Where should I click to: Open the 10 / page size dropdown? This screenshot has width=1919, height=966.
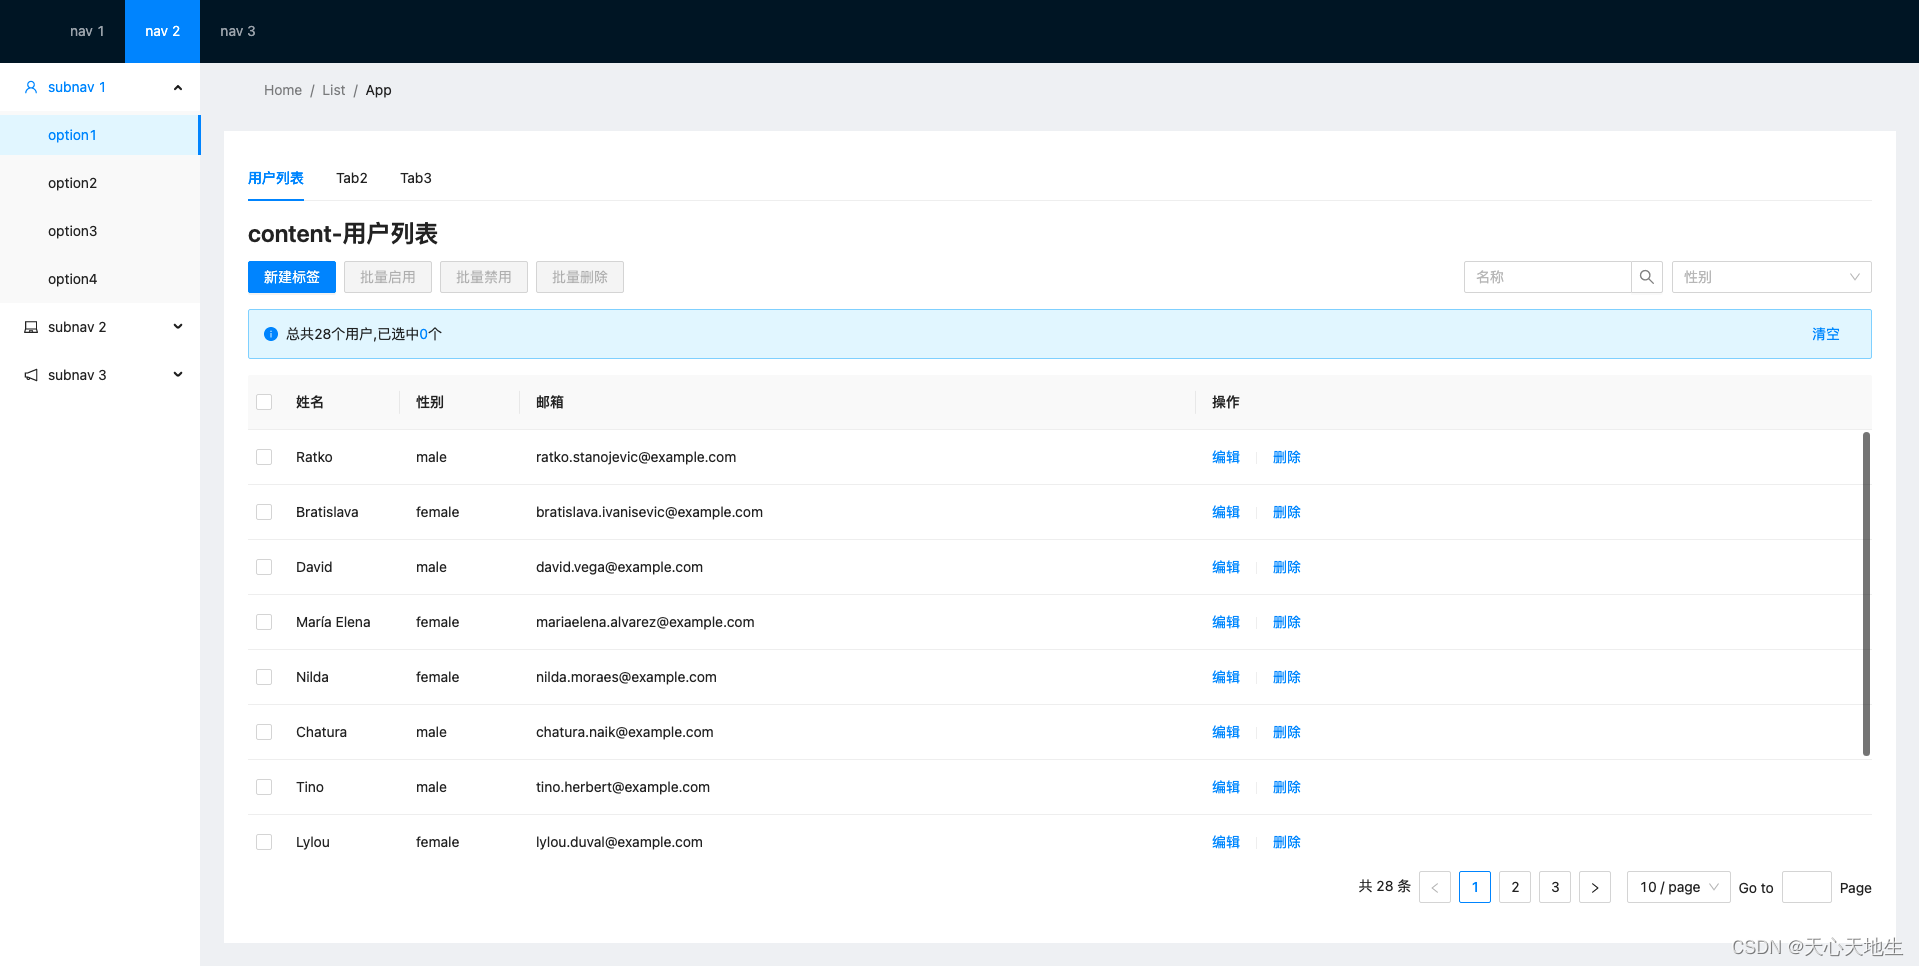[x=1679, y=887]
